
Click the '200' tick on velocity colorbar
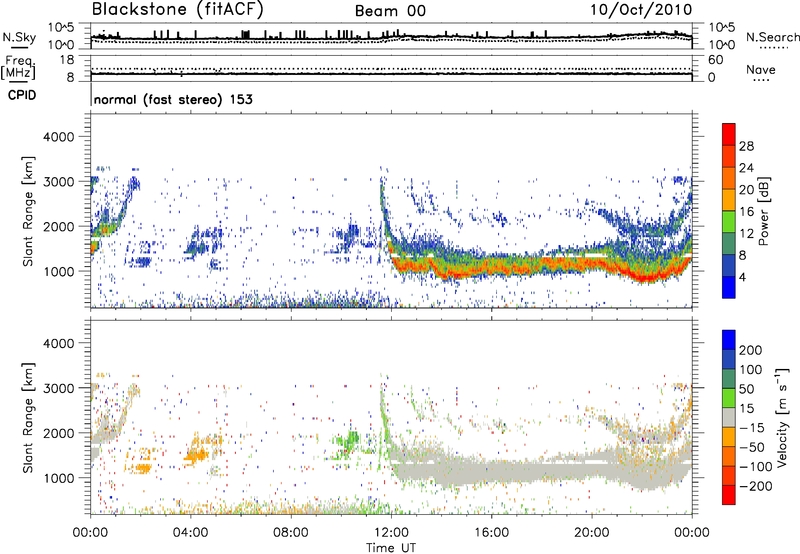tap(751, 350)
